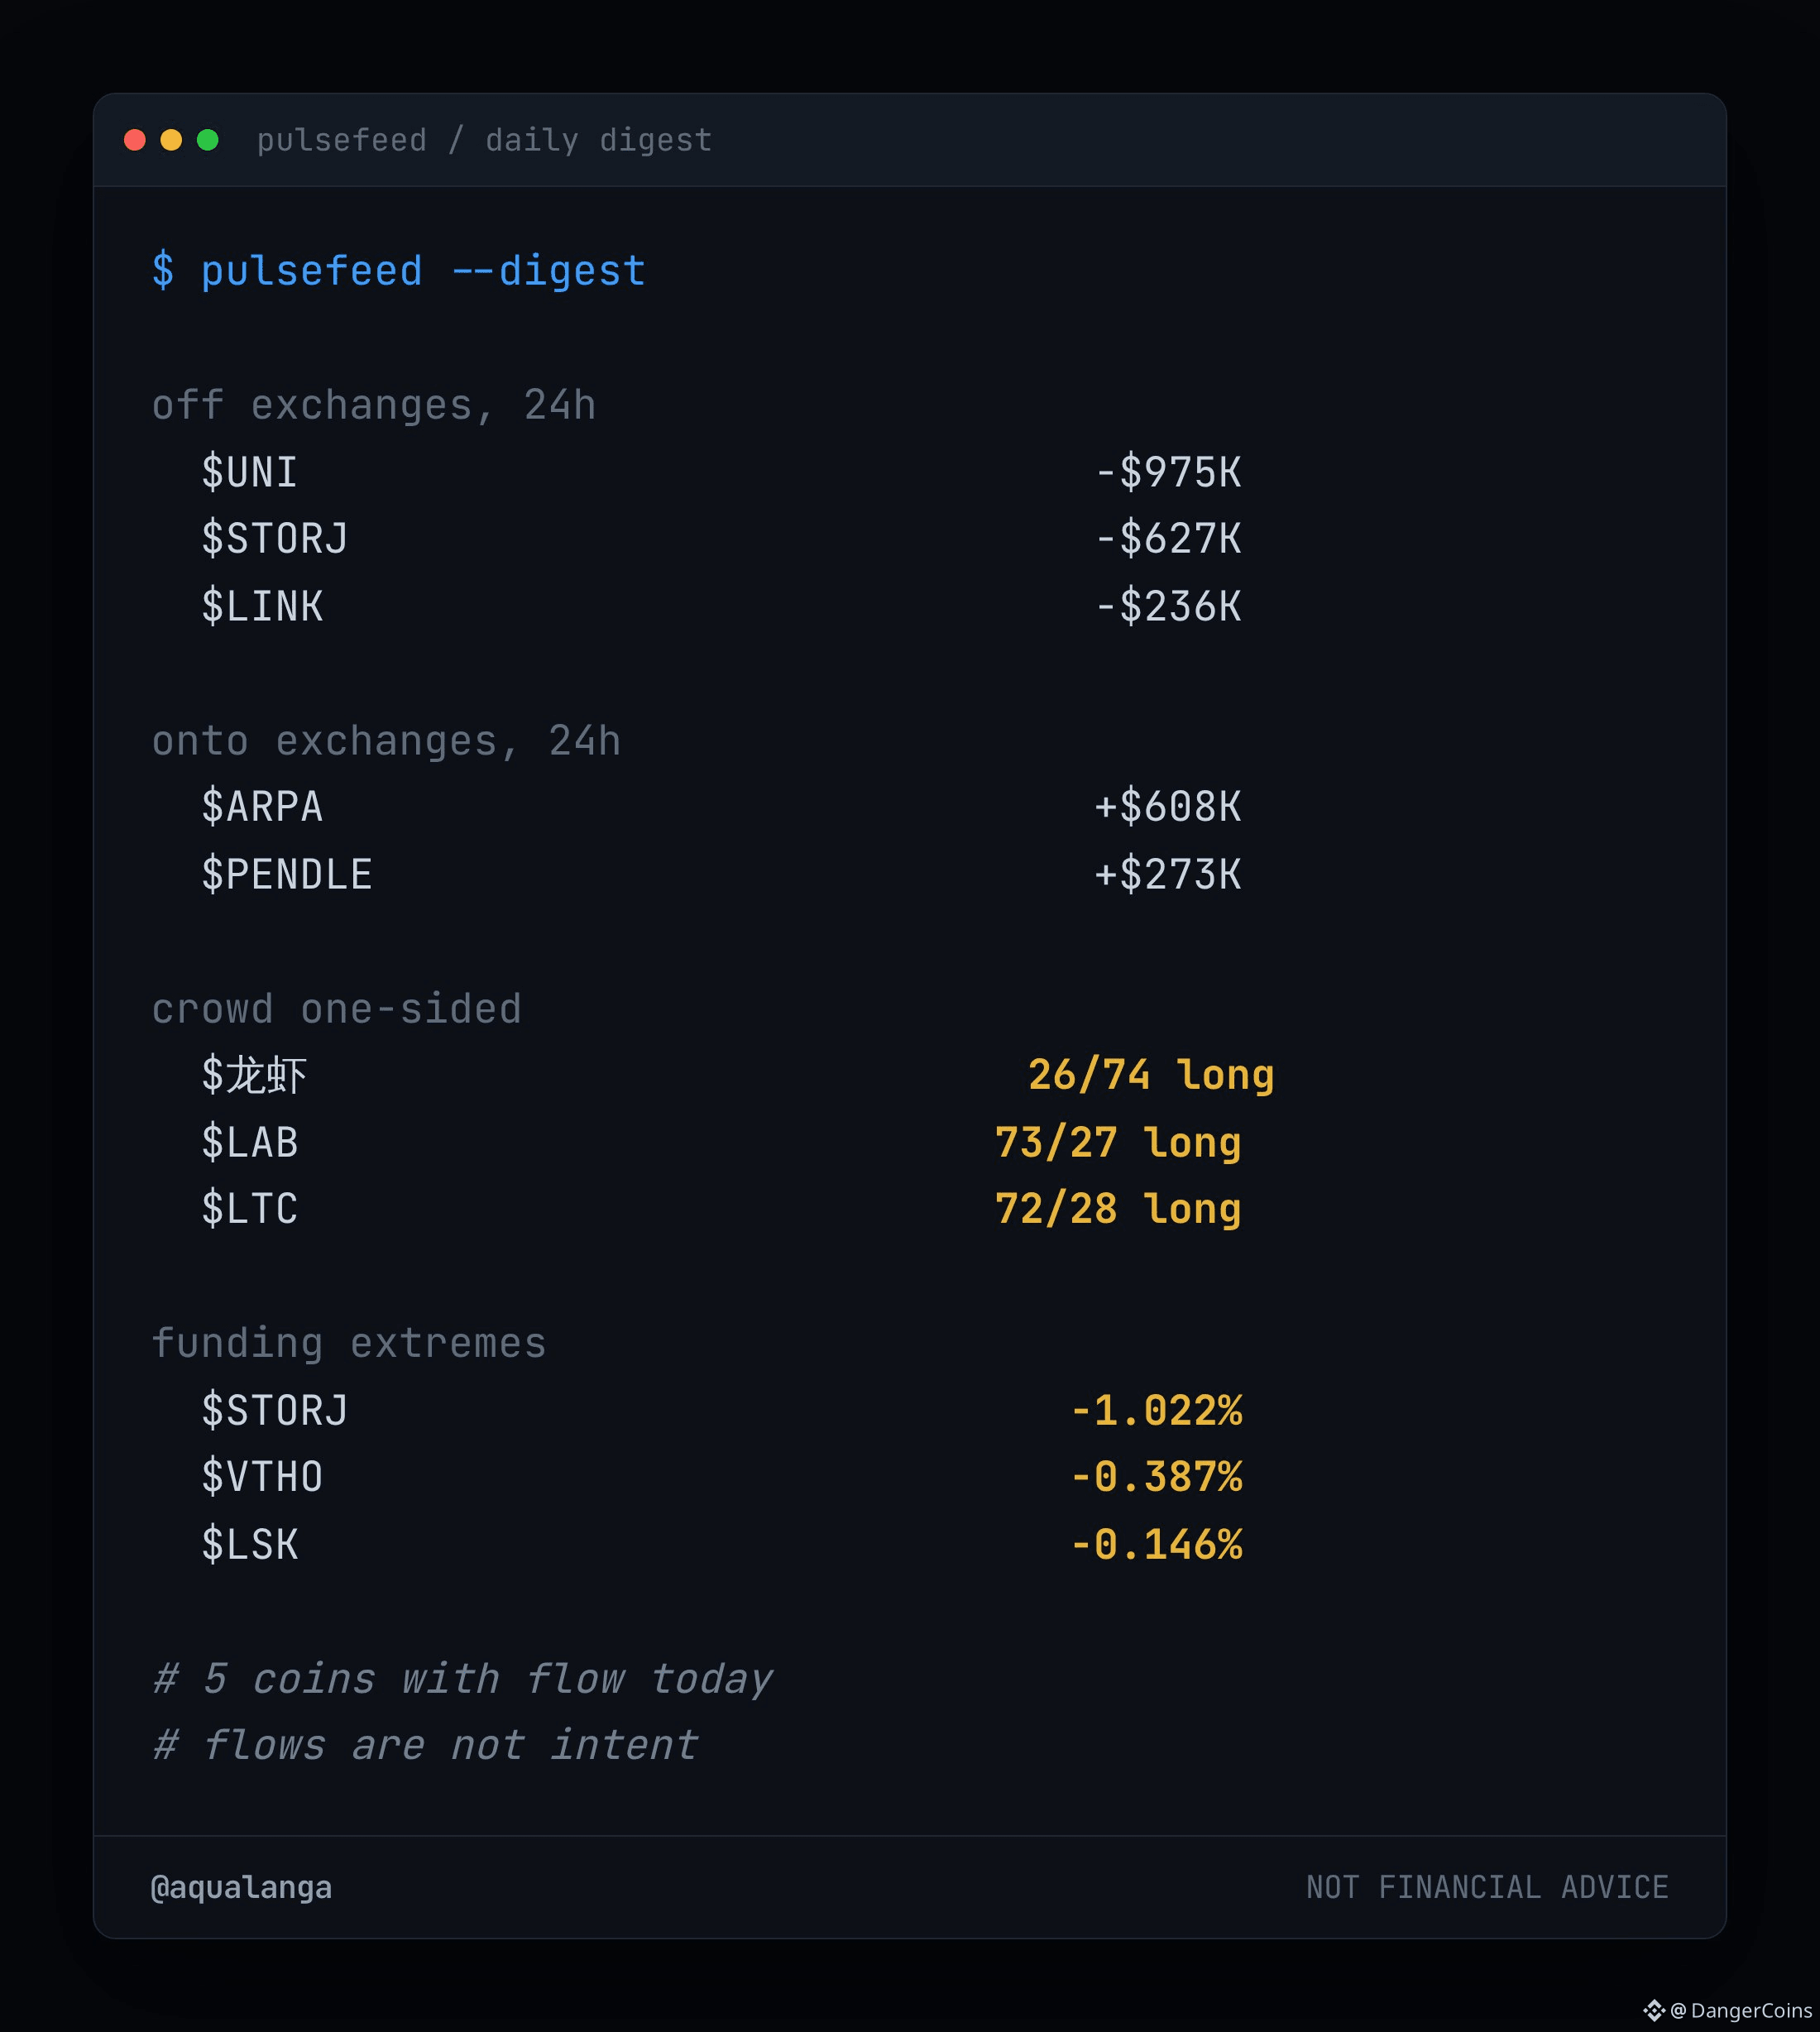Click the yellow minimize dot
Image resolution: width=1820 pixels, height=2032 pixels.
point(171,140)
